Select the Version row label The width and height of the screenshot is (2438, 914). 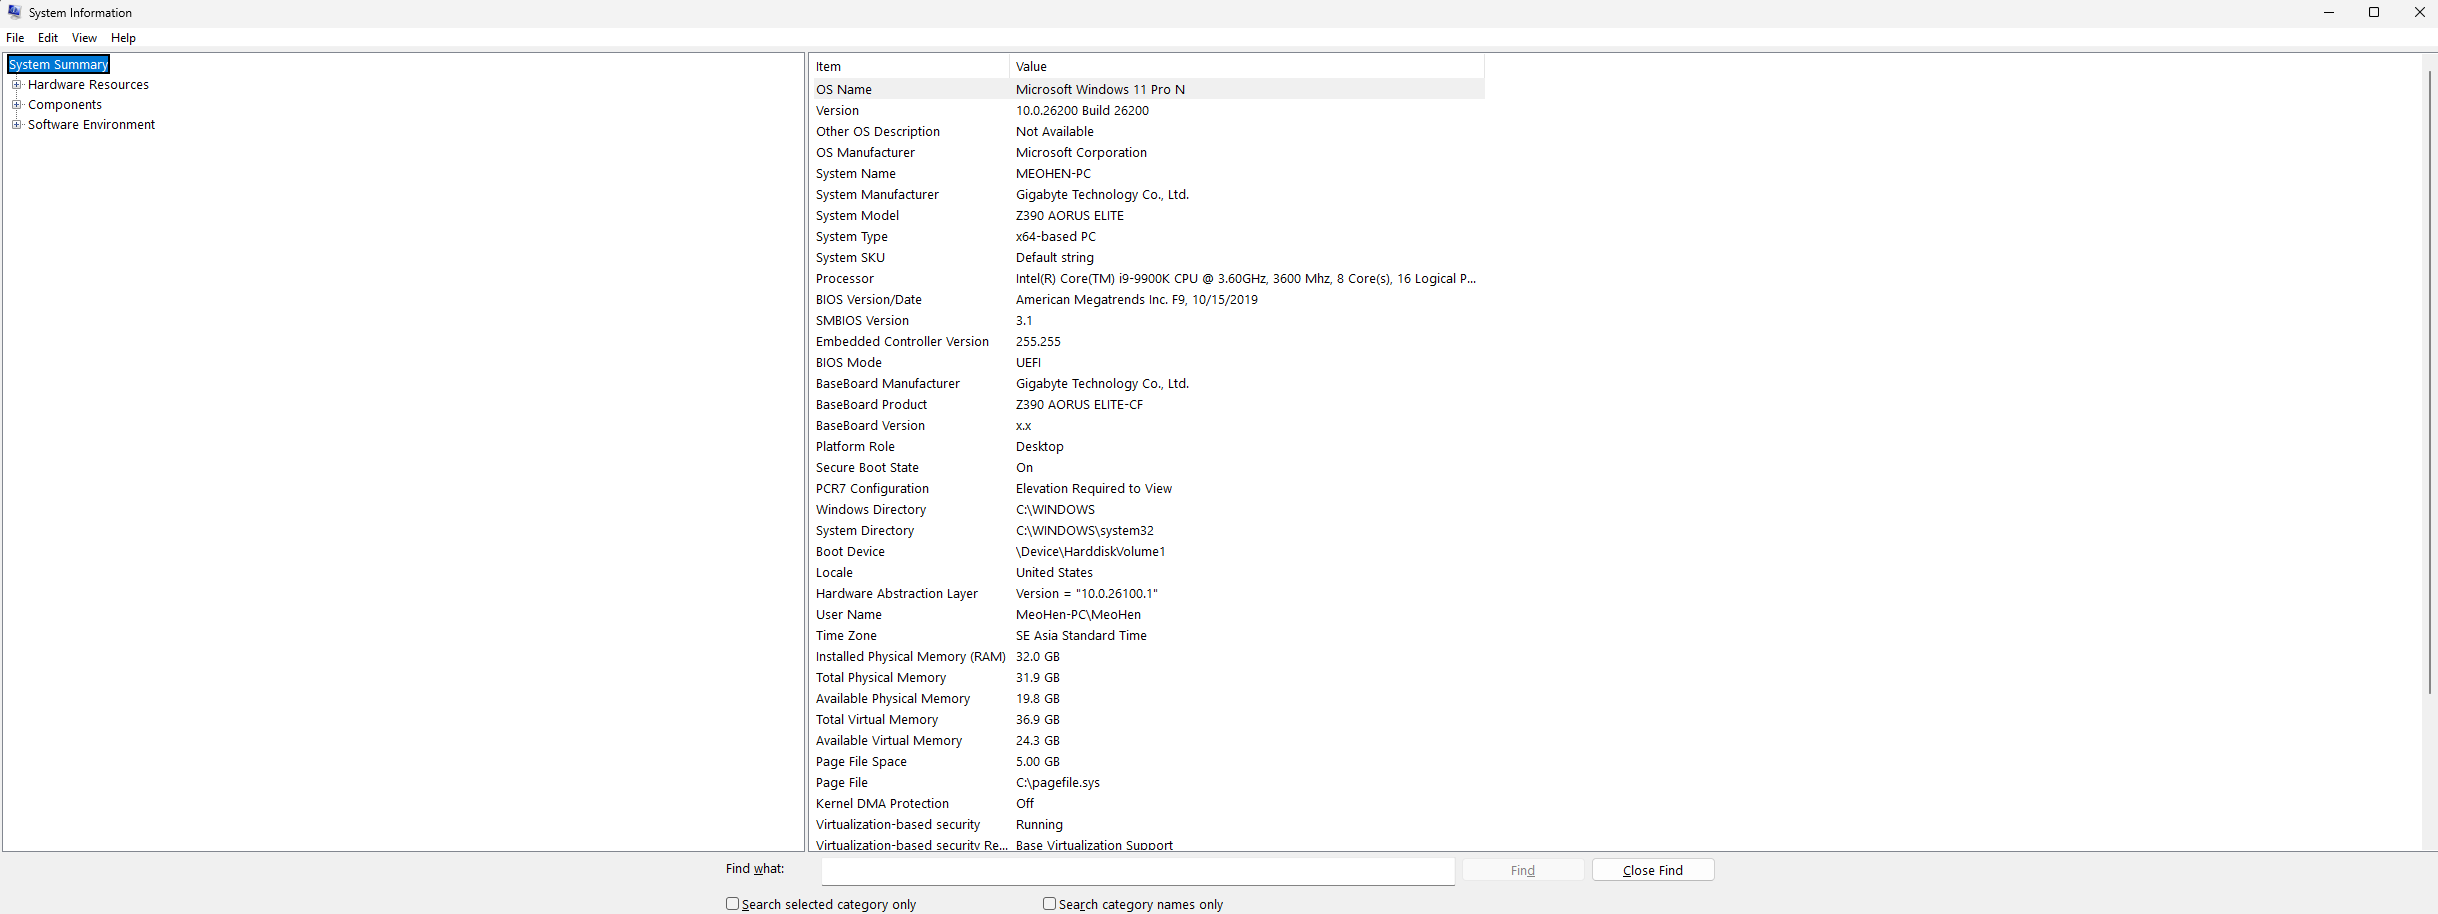837,111
